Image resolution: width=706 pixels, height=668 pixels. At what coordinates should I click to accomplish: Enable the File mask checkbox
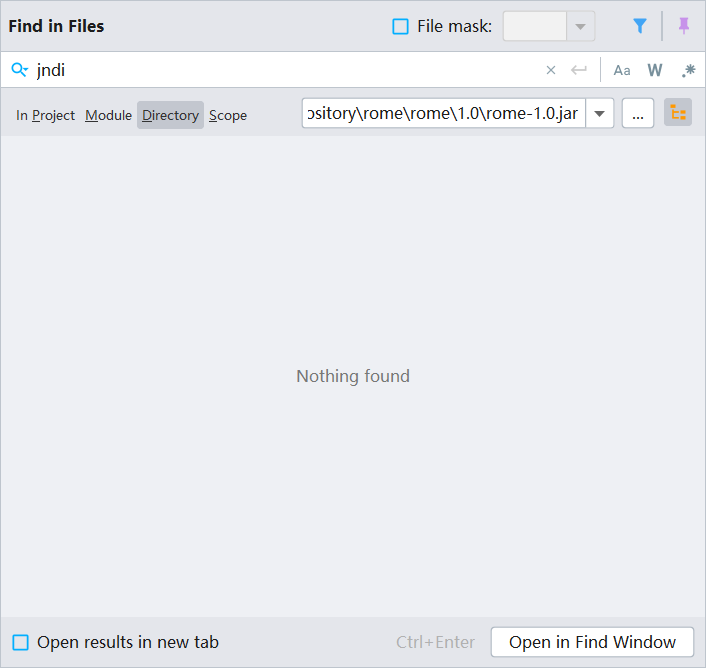click(401, 27)
